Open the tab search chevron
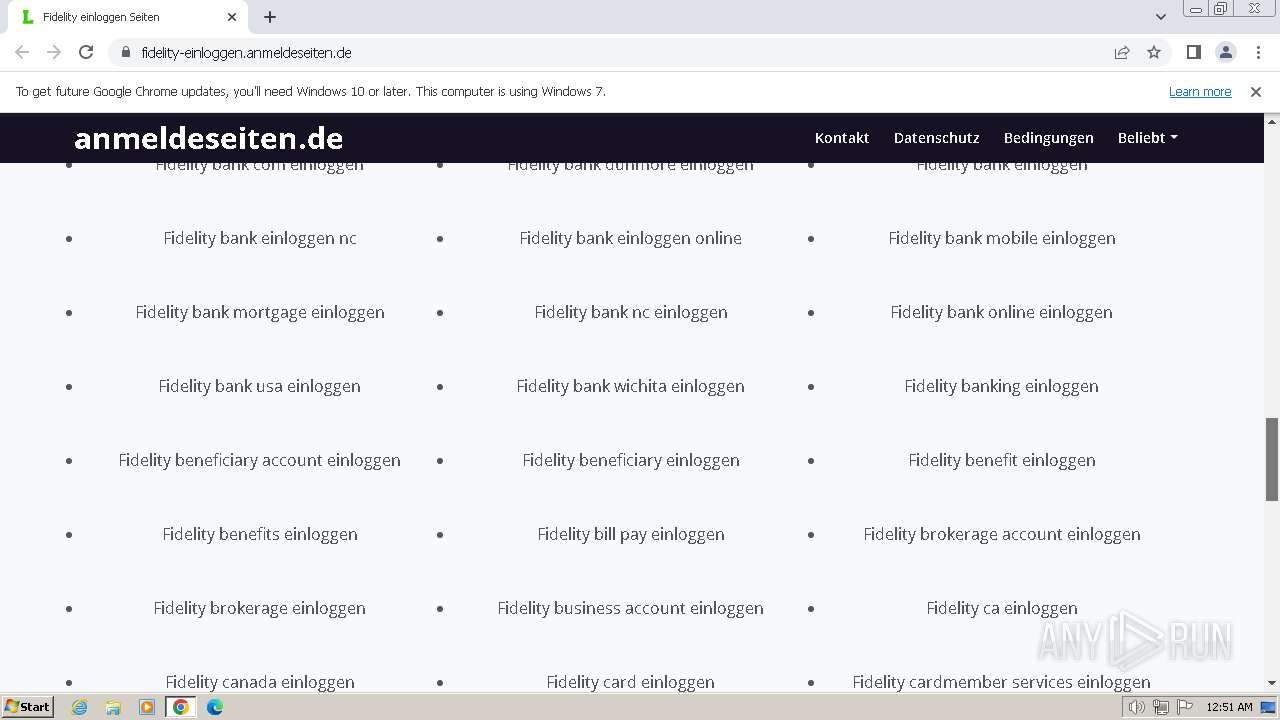 (x=1161, y=17)
